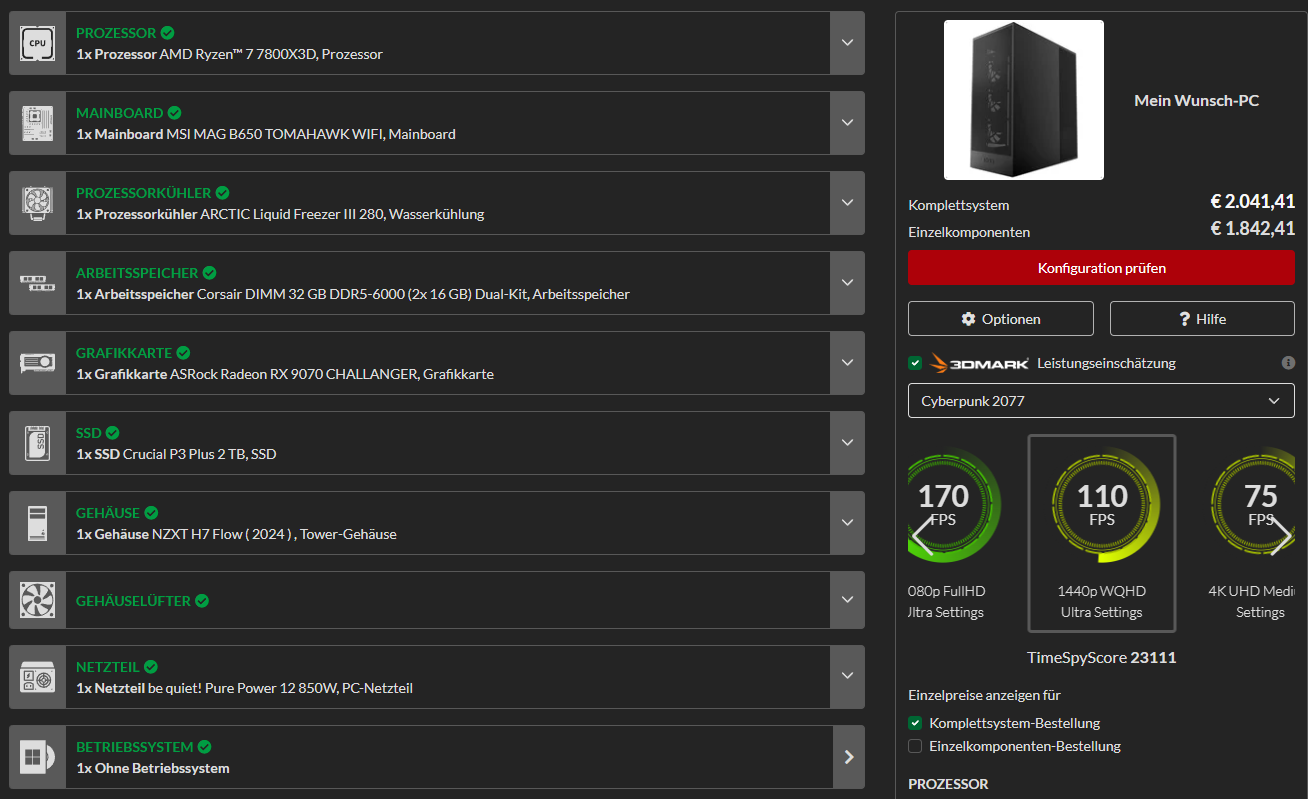Screen dimensions: 1308x799
Task: Click the info icon beside Leistungseinschätzung
Action: [x=1288, y=363]
